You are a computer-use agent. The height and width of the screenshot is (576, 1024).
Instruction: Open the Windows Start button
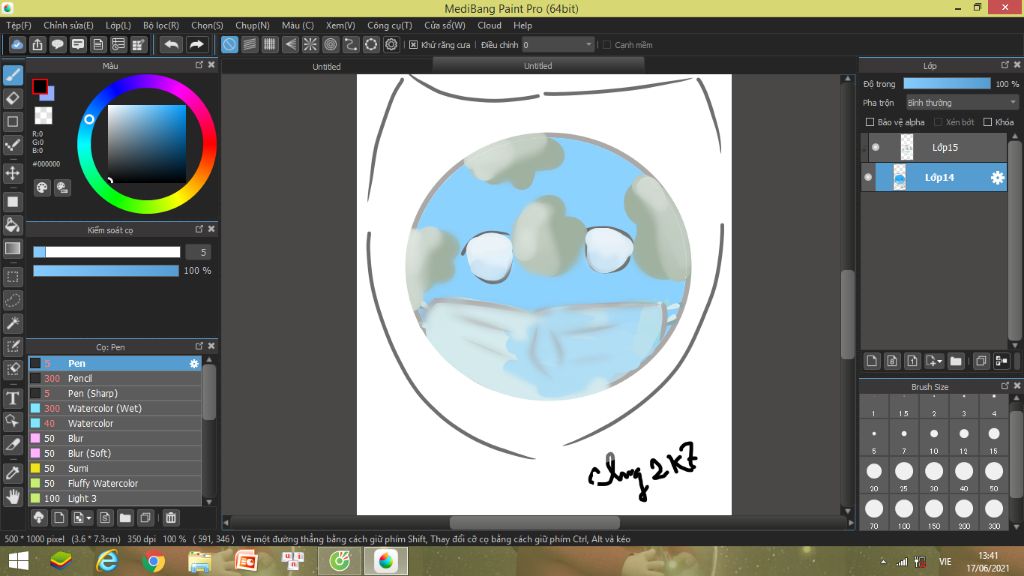click(18, 562)
